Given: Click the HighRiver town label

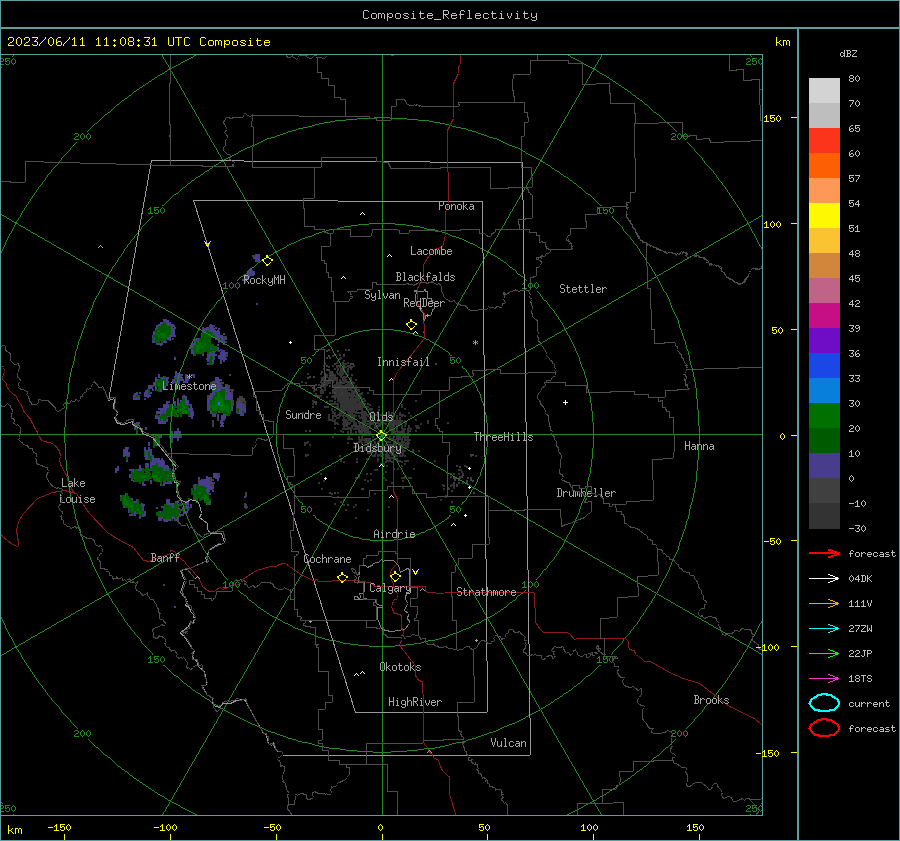Looking at the screenshot, I should click(415, 702).
